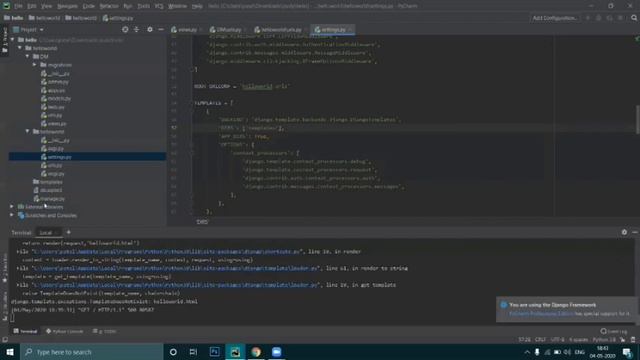Screen dimensions: 640x360
Task: Add a new terminal tab with plus icon
Action: coord(69,232)
